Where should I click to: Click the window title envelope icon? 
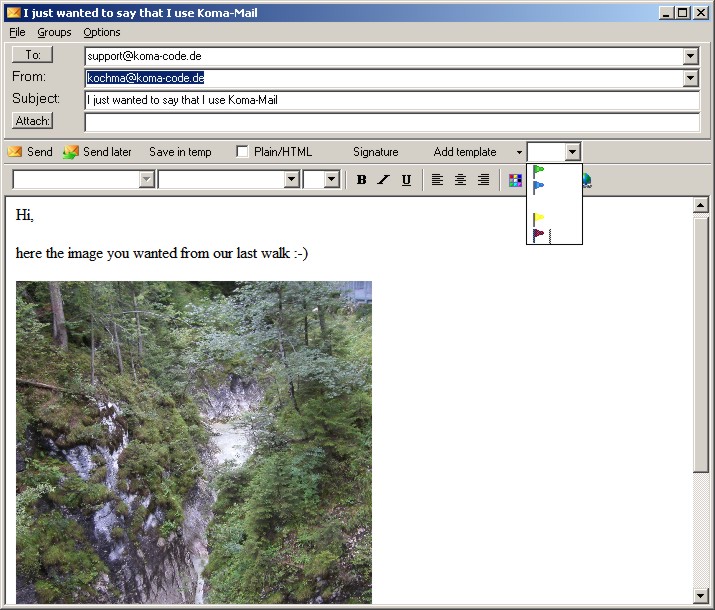[x=14, y=12]
